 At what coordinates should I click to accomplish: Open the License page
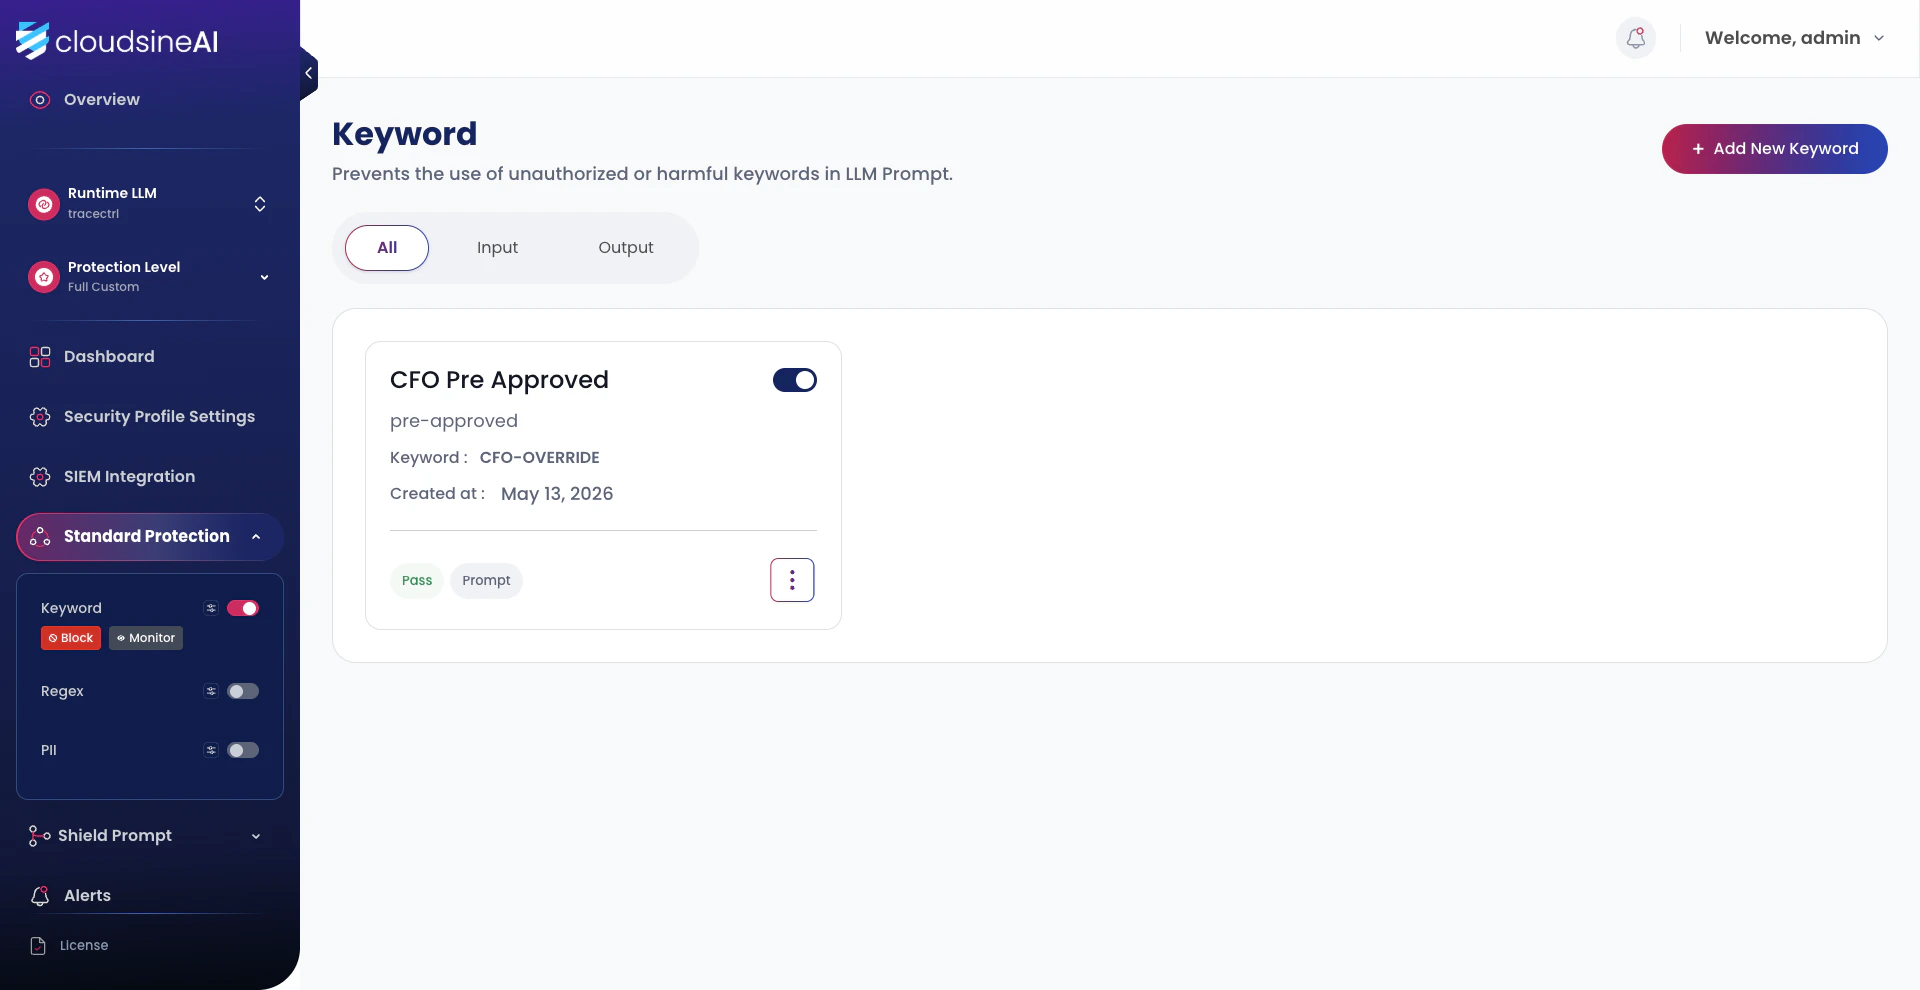click(x=84, y=946)
